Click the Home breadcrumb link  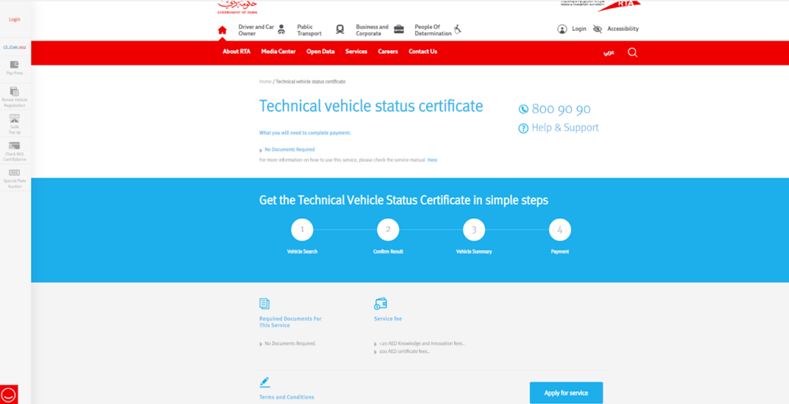[x=265, y=82]
